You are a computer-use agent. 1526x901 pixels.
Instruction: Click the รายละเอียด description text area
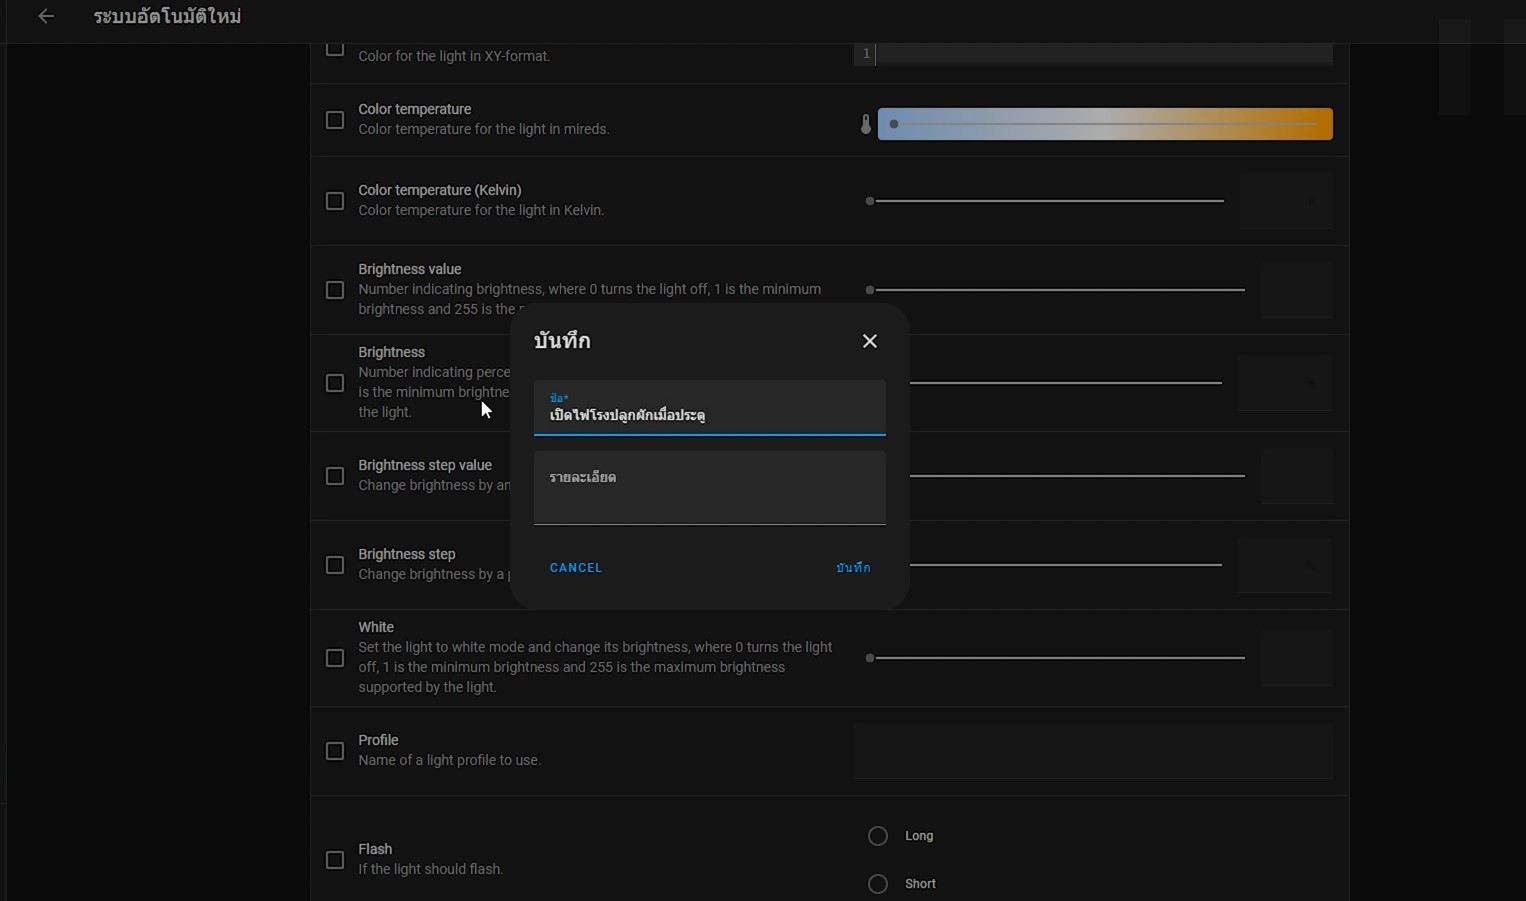click(x=709, y=488)
